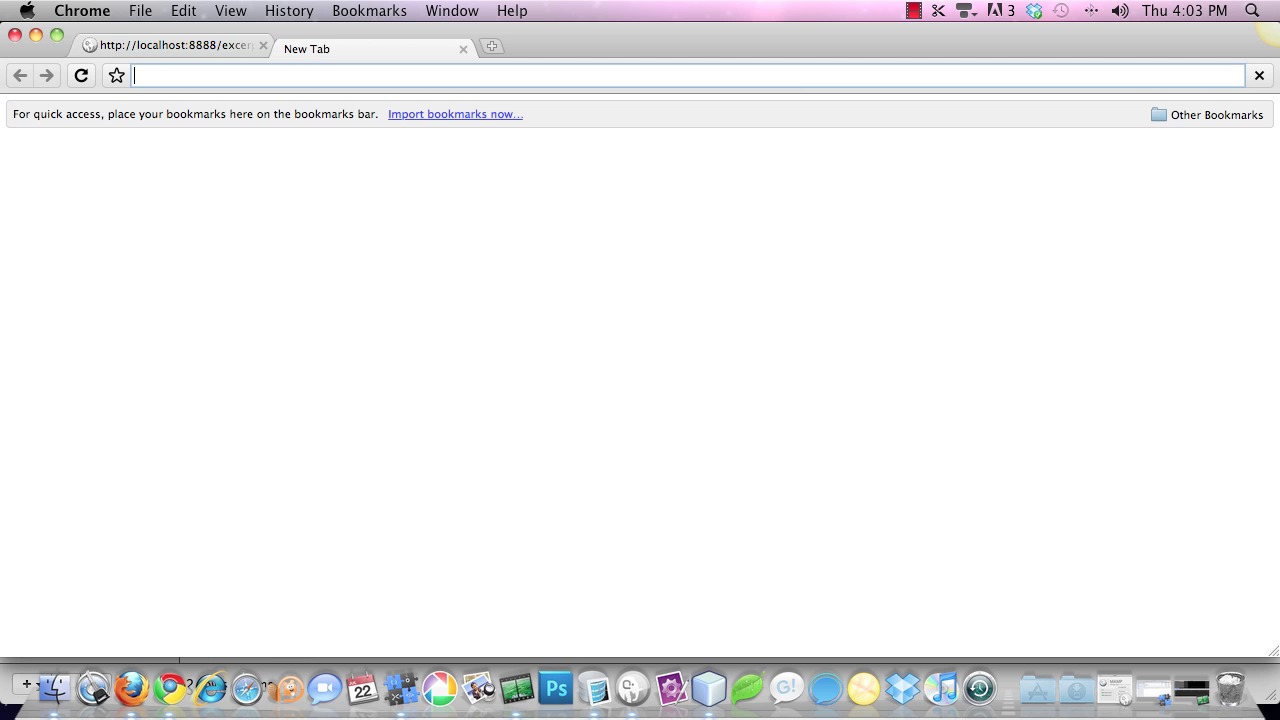Close the New Tab tab

pos(463,48)
